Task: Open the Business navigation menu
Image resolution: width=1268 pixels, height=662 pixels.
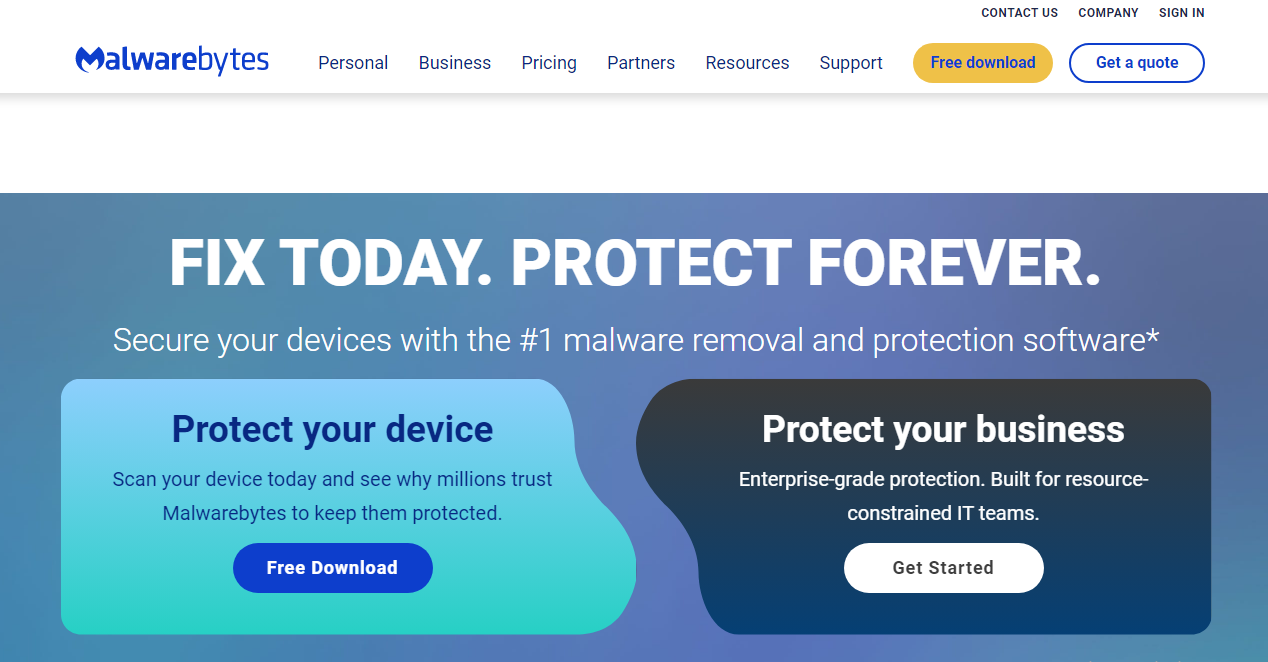Action: coord(455,63)
